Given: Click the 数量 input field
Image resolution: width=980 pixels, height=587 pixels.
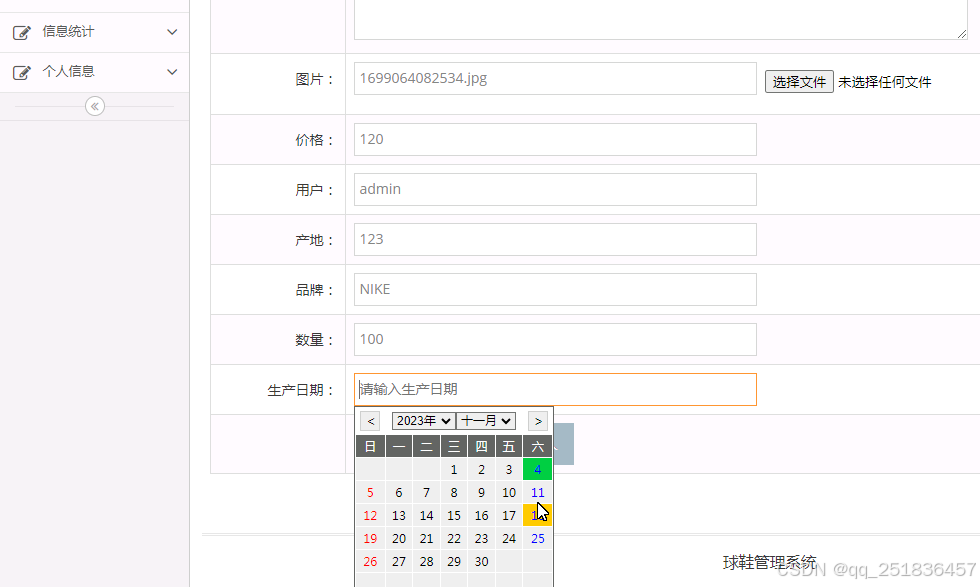Looking at the screenshot, I should click(x=555, y=339).
